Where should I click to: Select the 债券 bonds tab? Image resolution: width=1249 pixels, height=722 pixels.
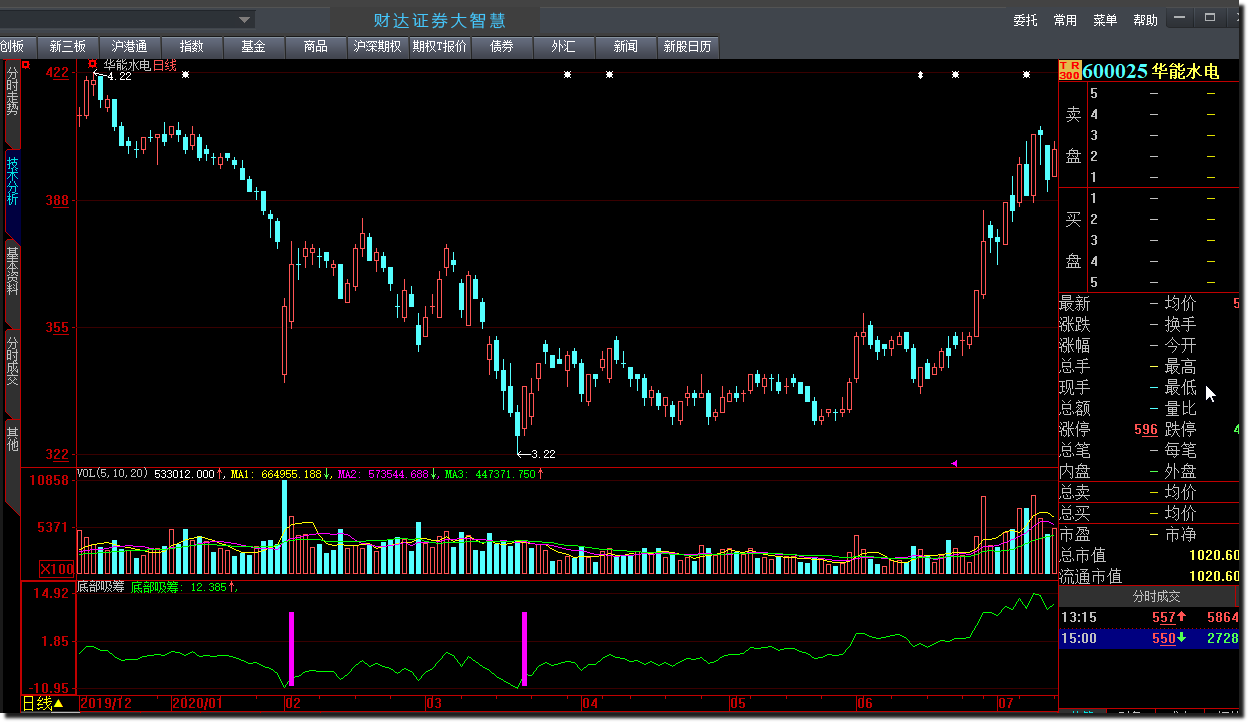tap(501, 46)
